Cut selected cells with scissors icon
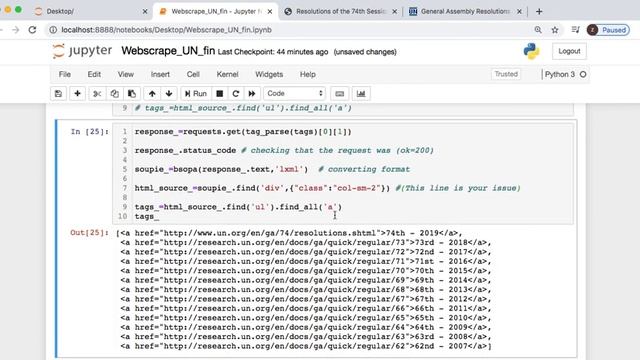This screenshot has height=360, width=640. 97,93
